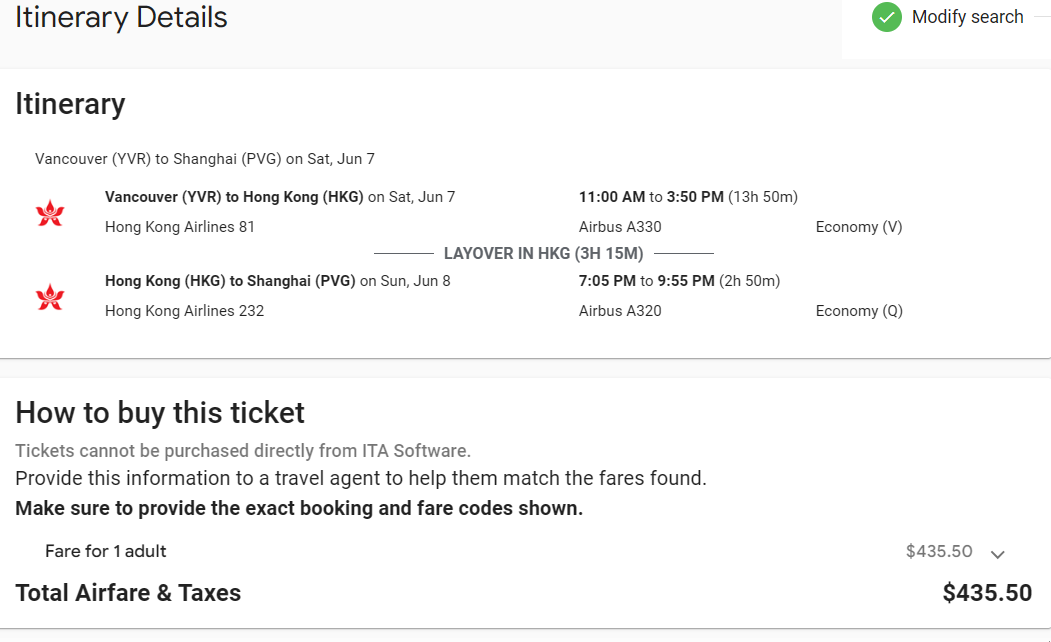Click the Airbus A320 aircraft text
Image resolution: width=1051 pixels, height=642 pixels.
(x=620, y=311)
